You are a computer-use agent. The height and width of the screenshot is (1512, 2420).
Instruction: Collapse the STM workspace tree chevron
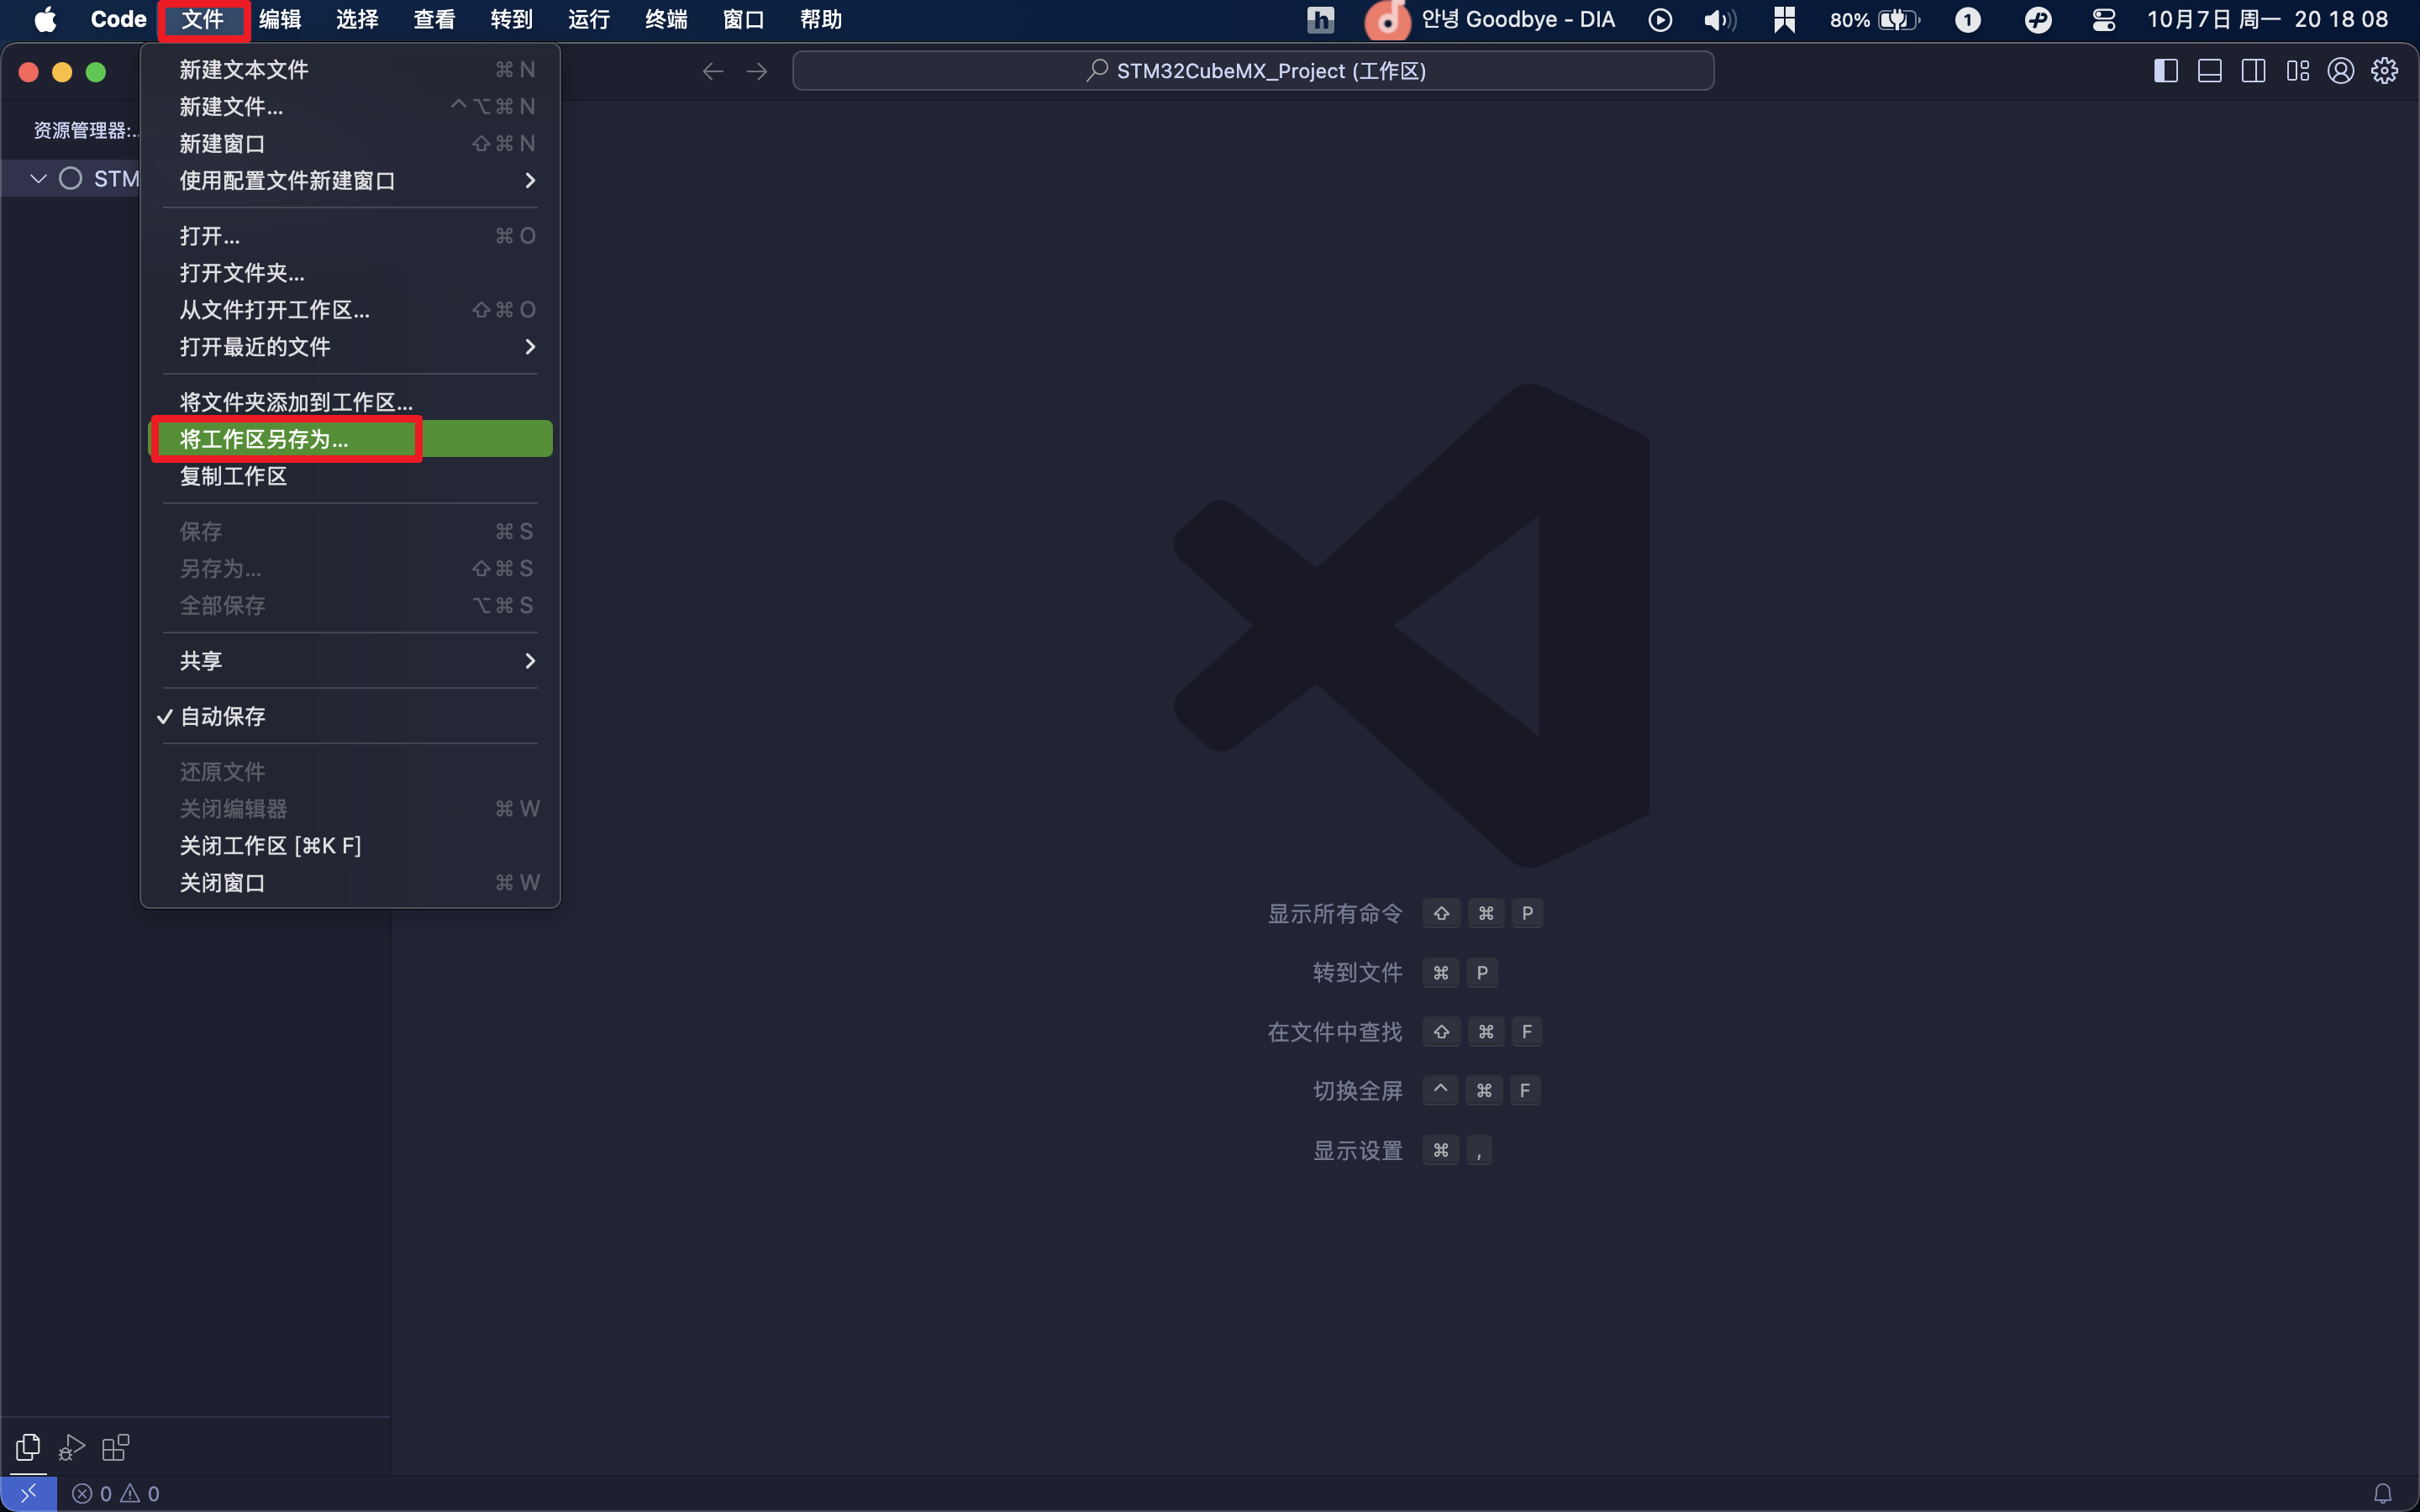(x=38, y=179)
